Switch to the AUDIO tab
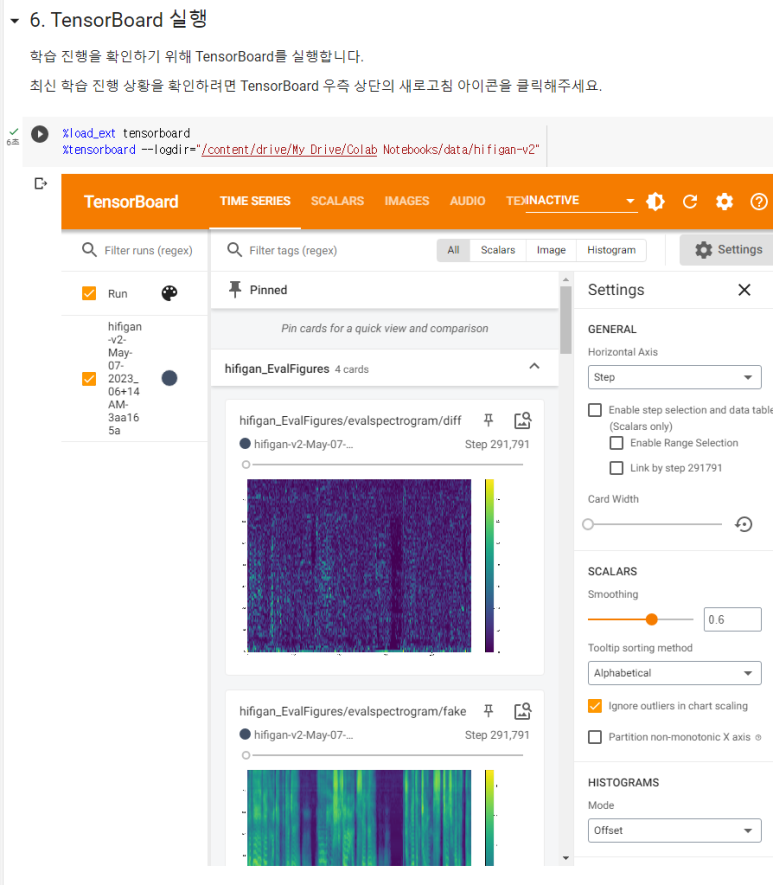Image resolution: width=773 pixels, height=885 pixels. (x=467, y=201)
